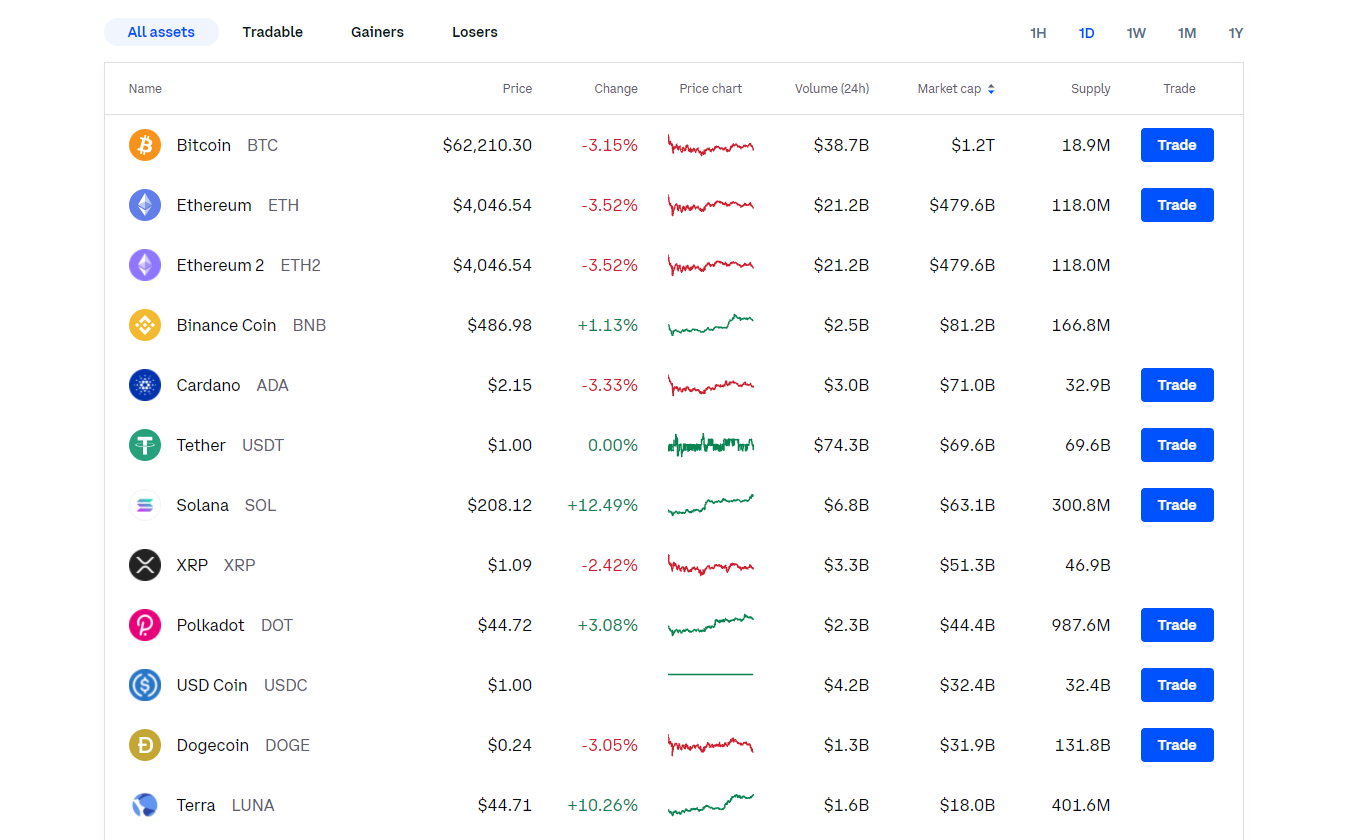Click the Trade button for Cardano
1345x840 pixels.
[x=1177, y=385]
